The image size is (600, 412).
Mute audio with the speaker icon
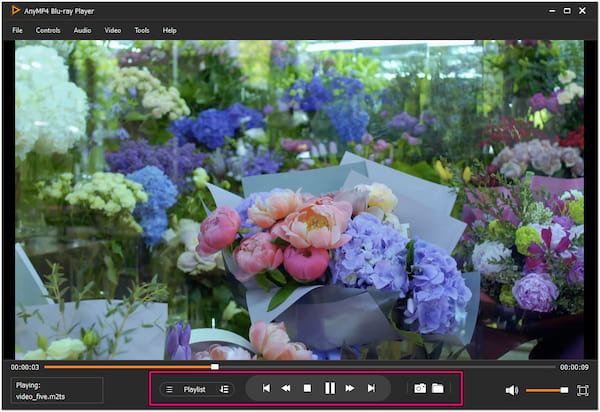[512, 390]
